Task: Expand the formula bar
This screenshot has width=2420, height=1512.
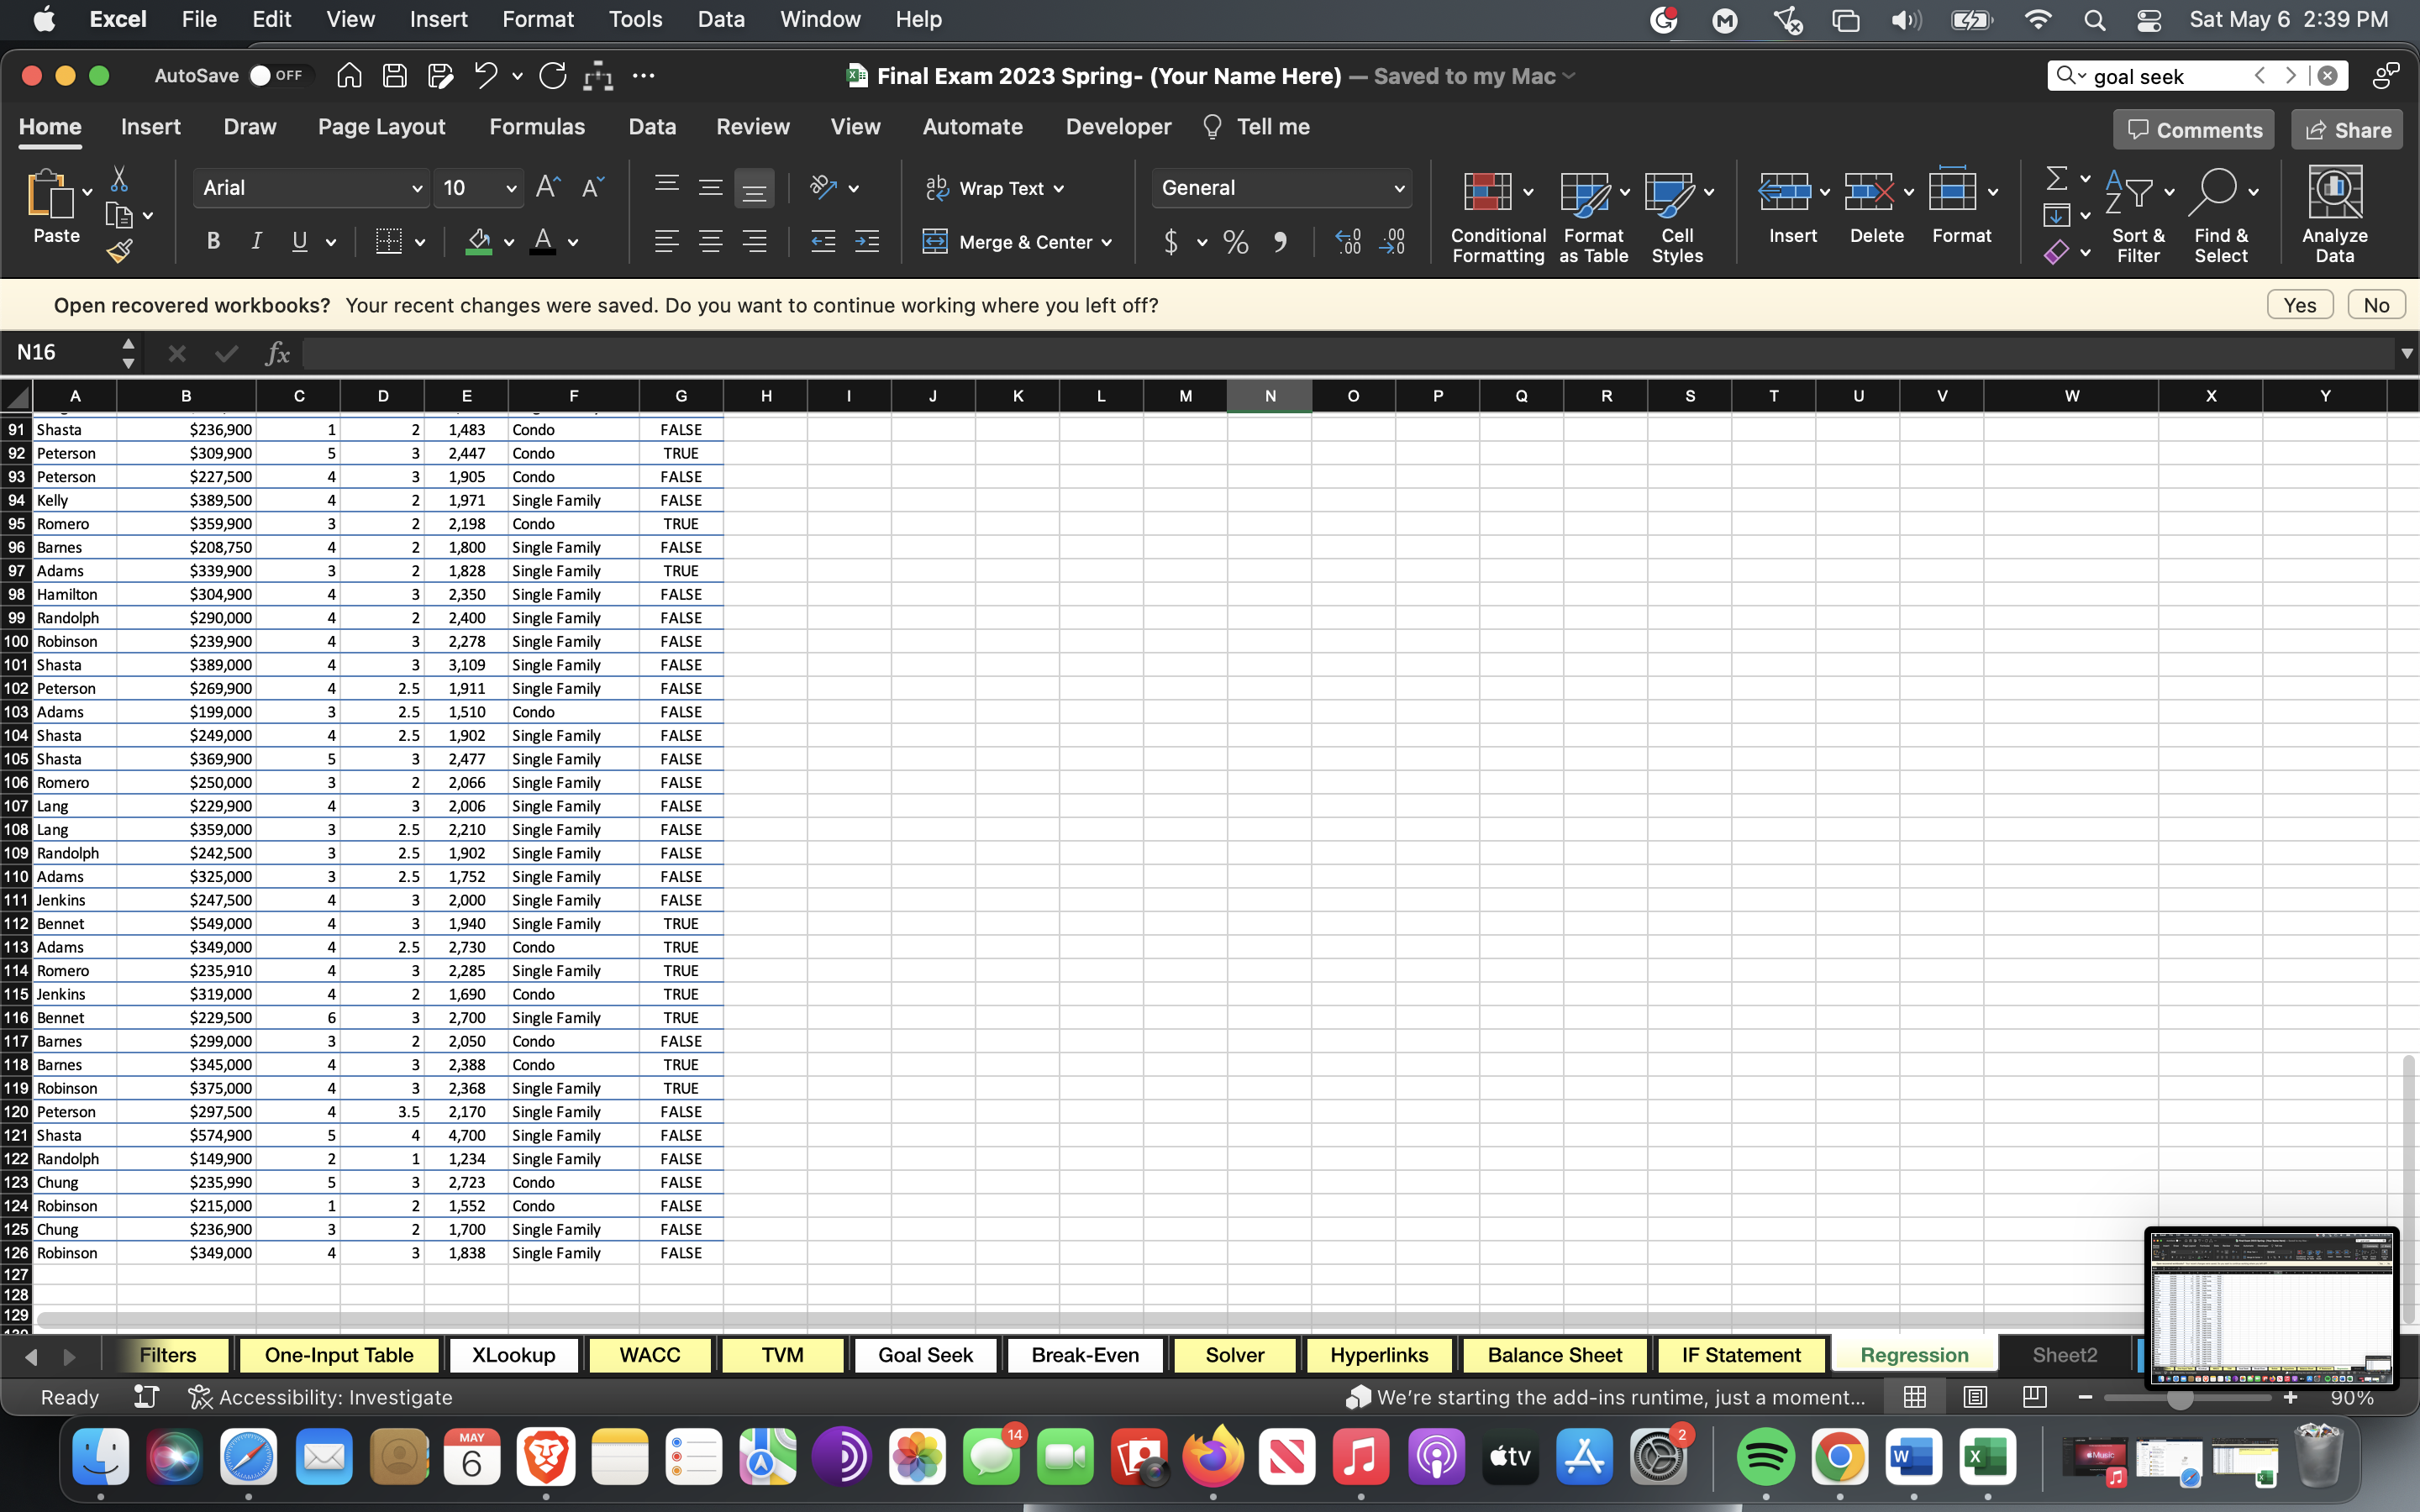Action: point(2406,353)
